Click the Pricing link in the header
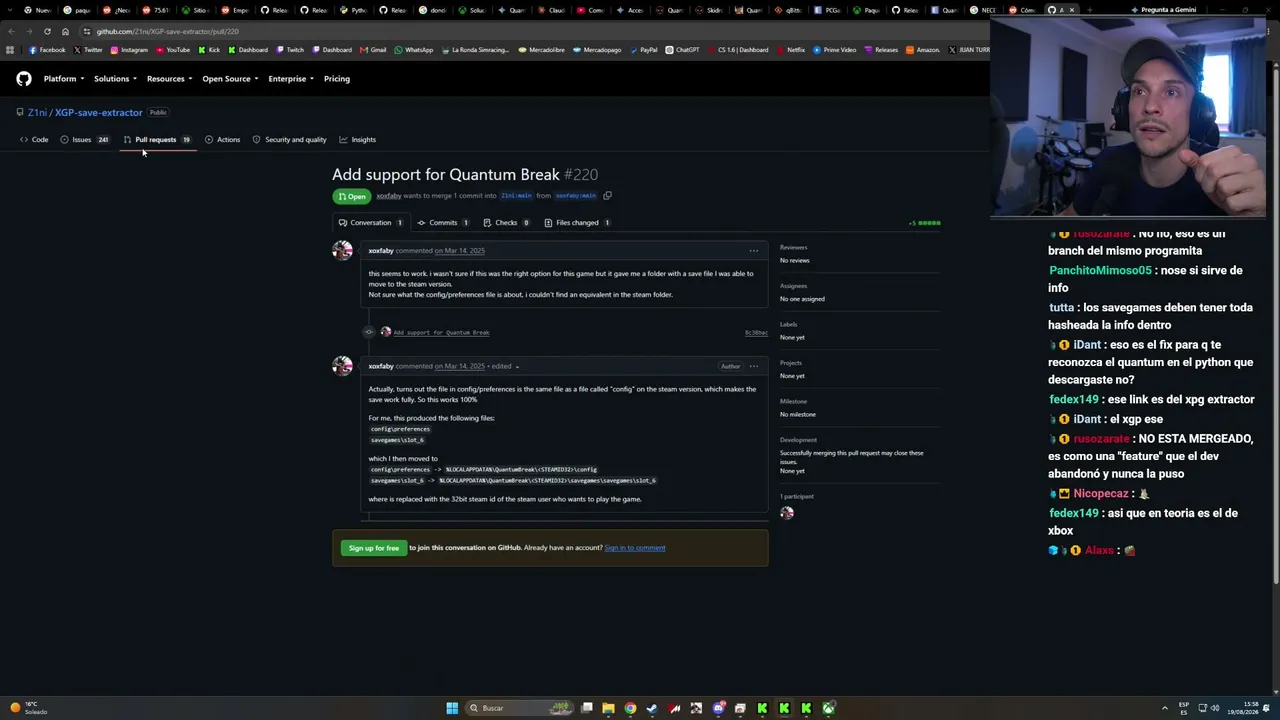The height and width of the screenshot is (720, 1280). [337, 79]
